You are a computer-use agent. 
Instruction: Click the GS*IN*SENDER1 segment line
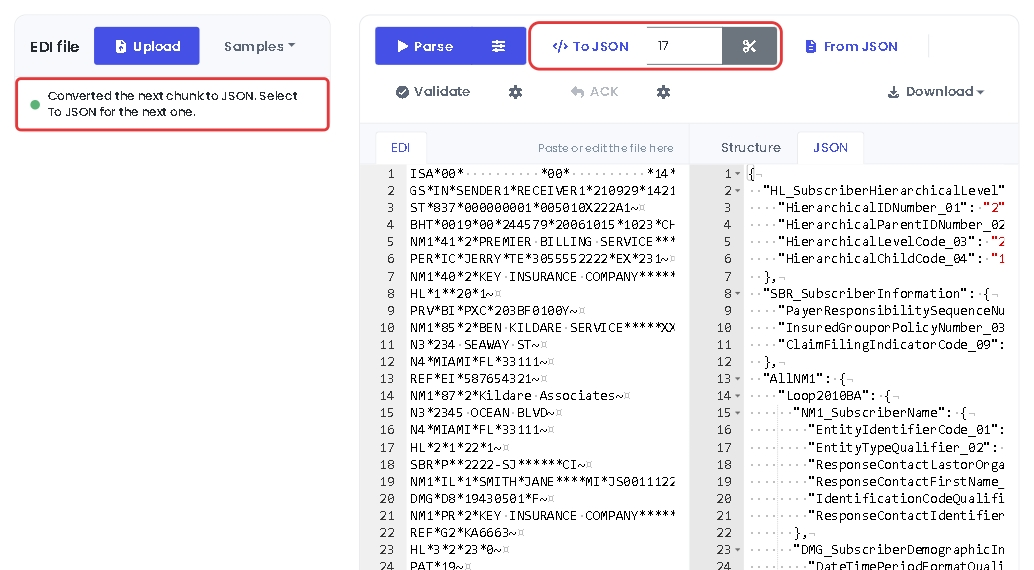pos(542,191)
